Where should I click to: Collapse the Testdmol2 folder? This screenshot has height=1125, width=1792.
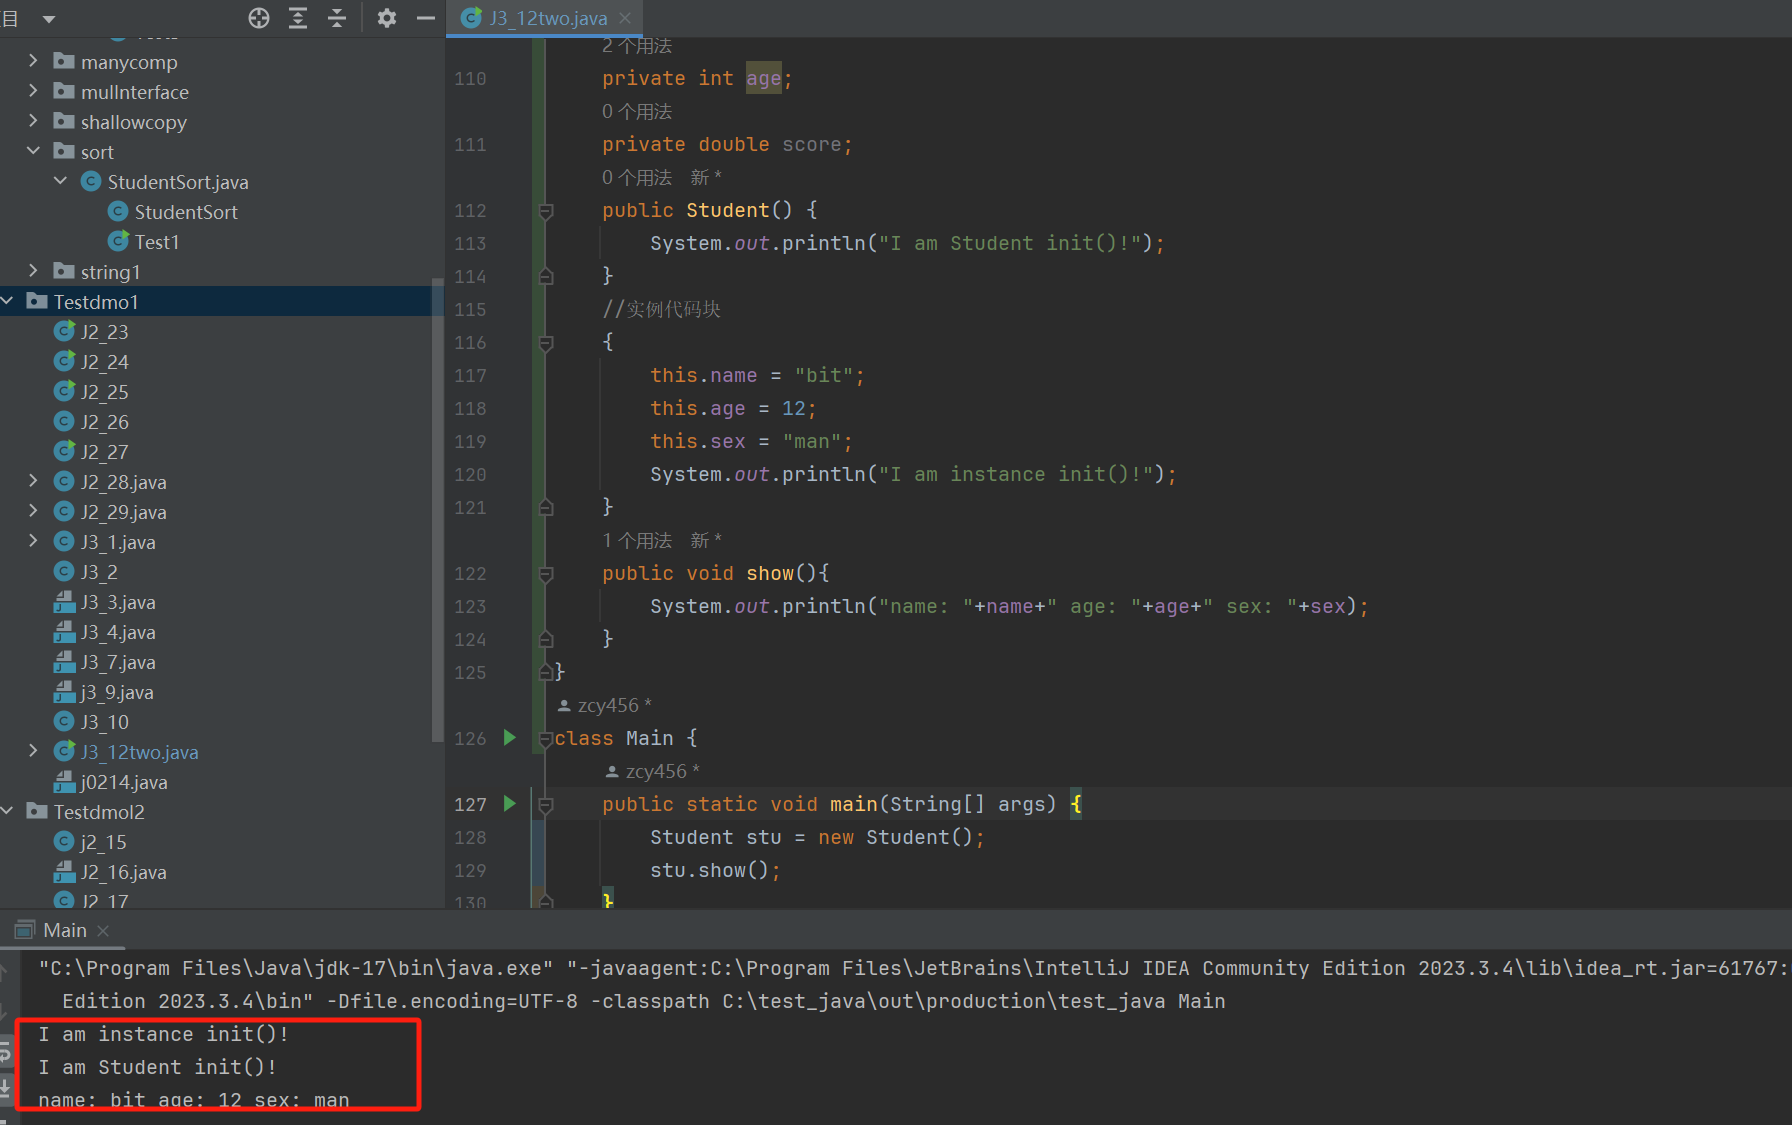(x=7, y=811)
